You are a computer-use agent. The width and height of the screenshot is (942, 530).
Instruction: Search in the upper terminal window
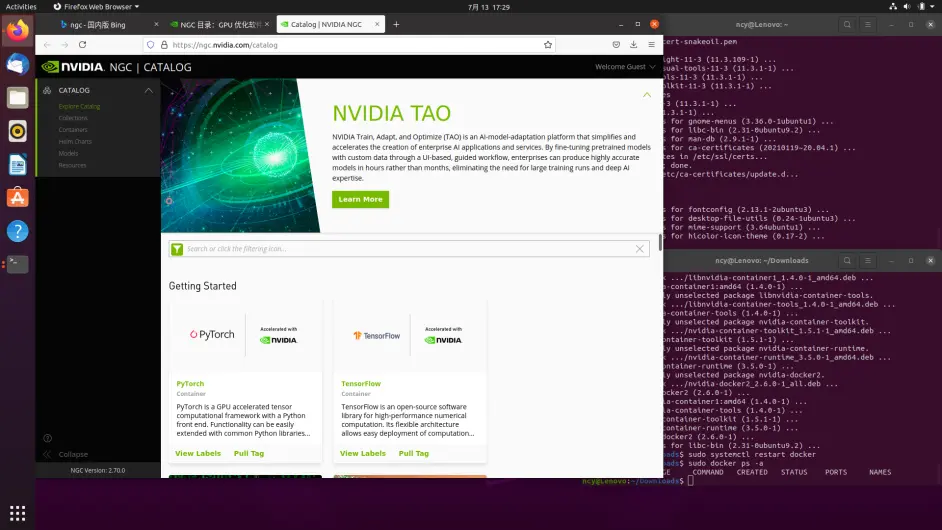click(x=847, y=25)
